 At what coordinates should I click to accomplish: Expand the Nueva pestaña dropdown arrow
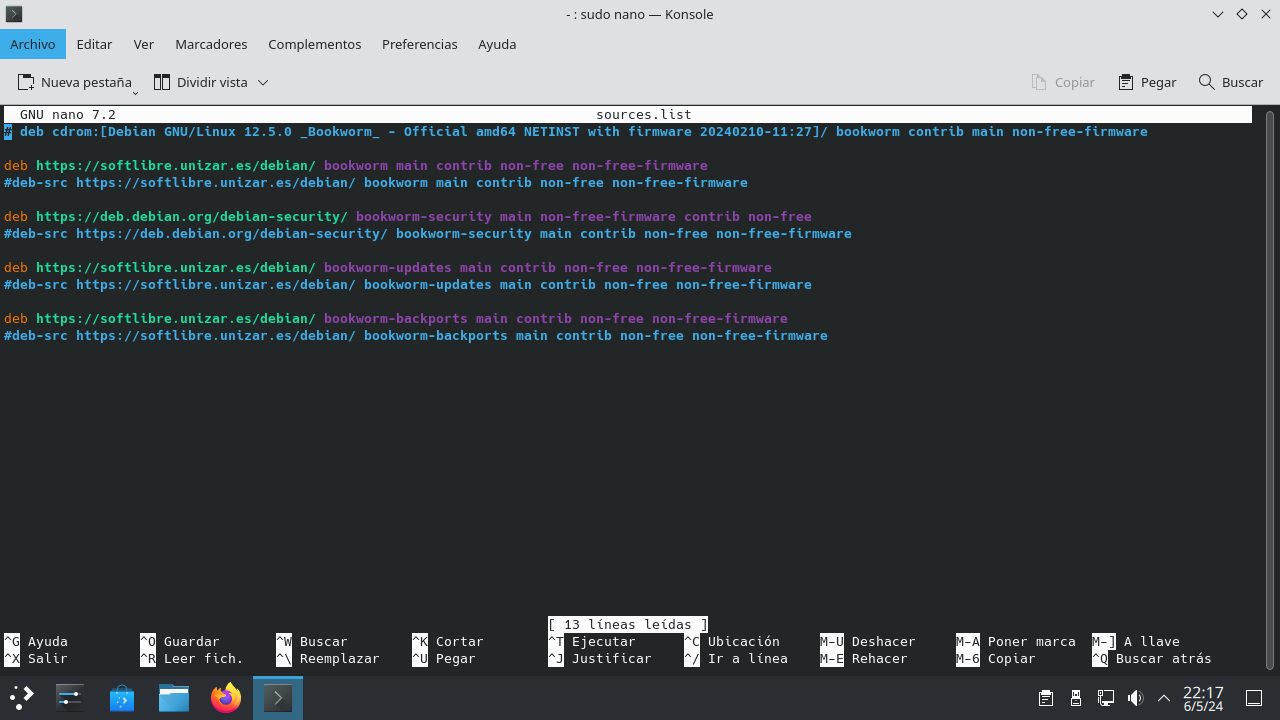[136, 92]
